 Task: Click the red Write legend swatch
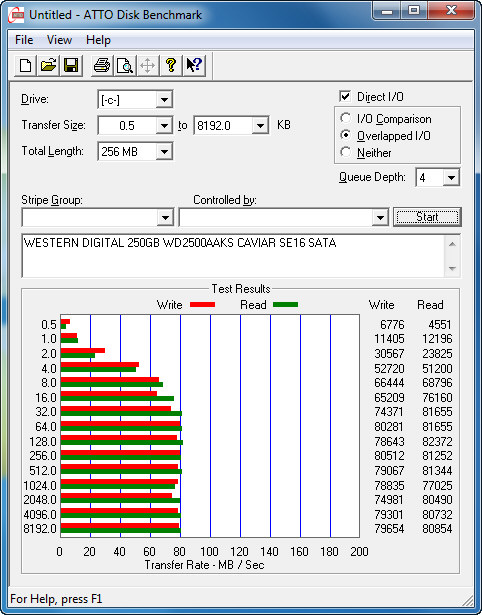(202, 304)
